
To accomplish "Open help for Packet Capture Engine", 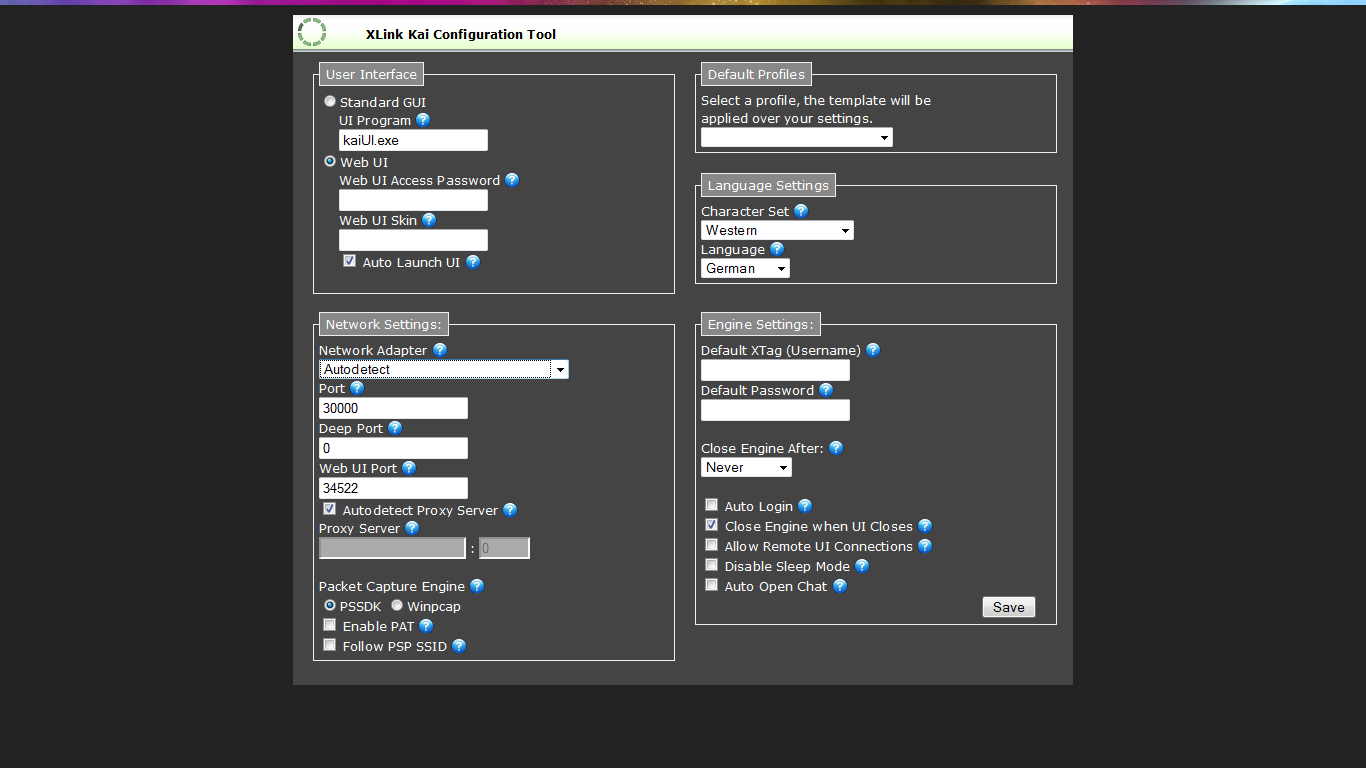I will [477, 586].
